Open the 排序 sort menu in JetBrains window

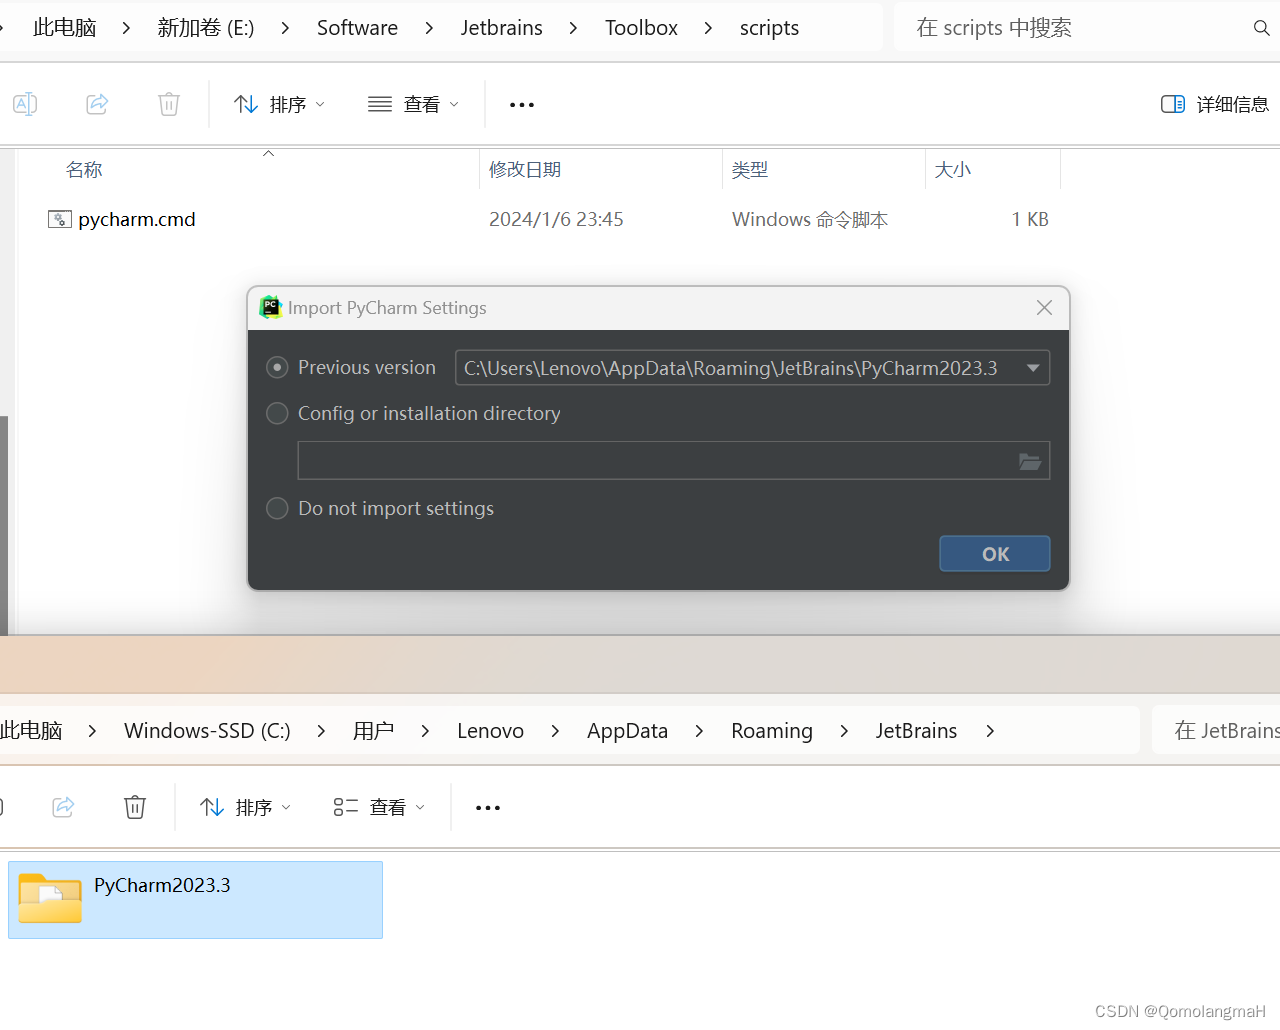tap(245, 808)
